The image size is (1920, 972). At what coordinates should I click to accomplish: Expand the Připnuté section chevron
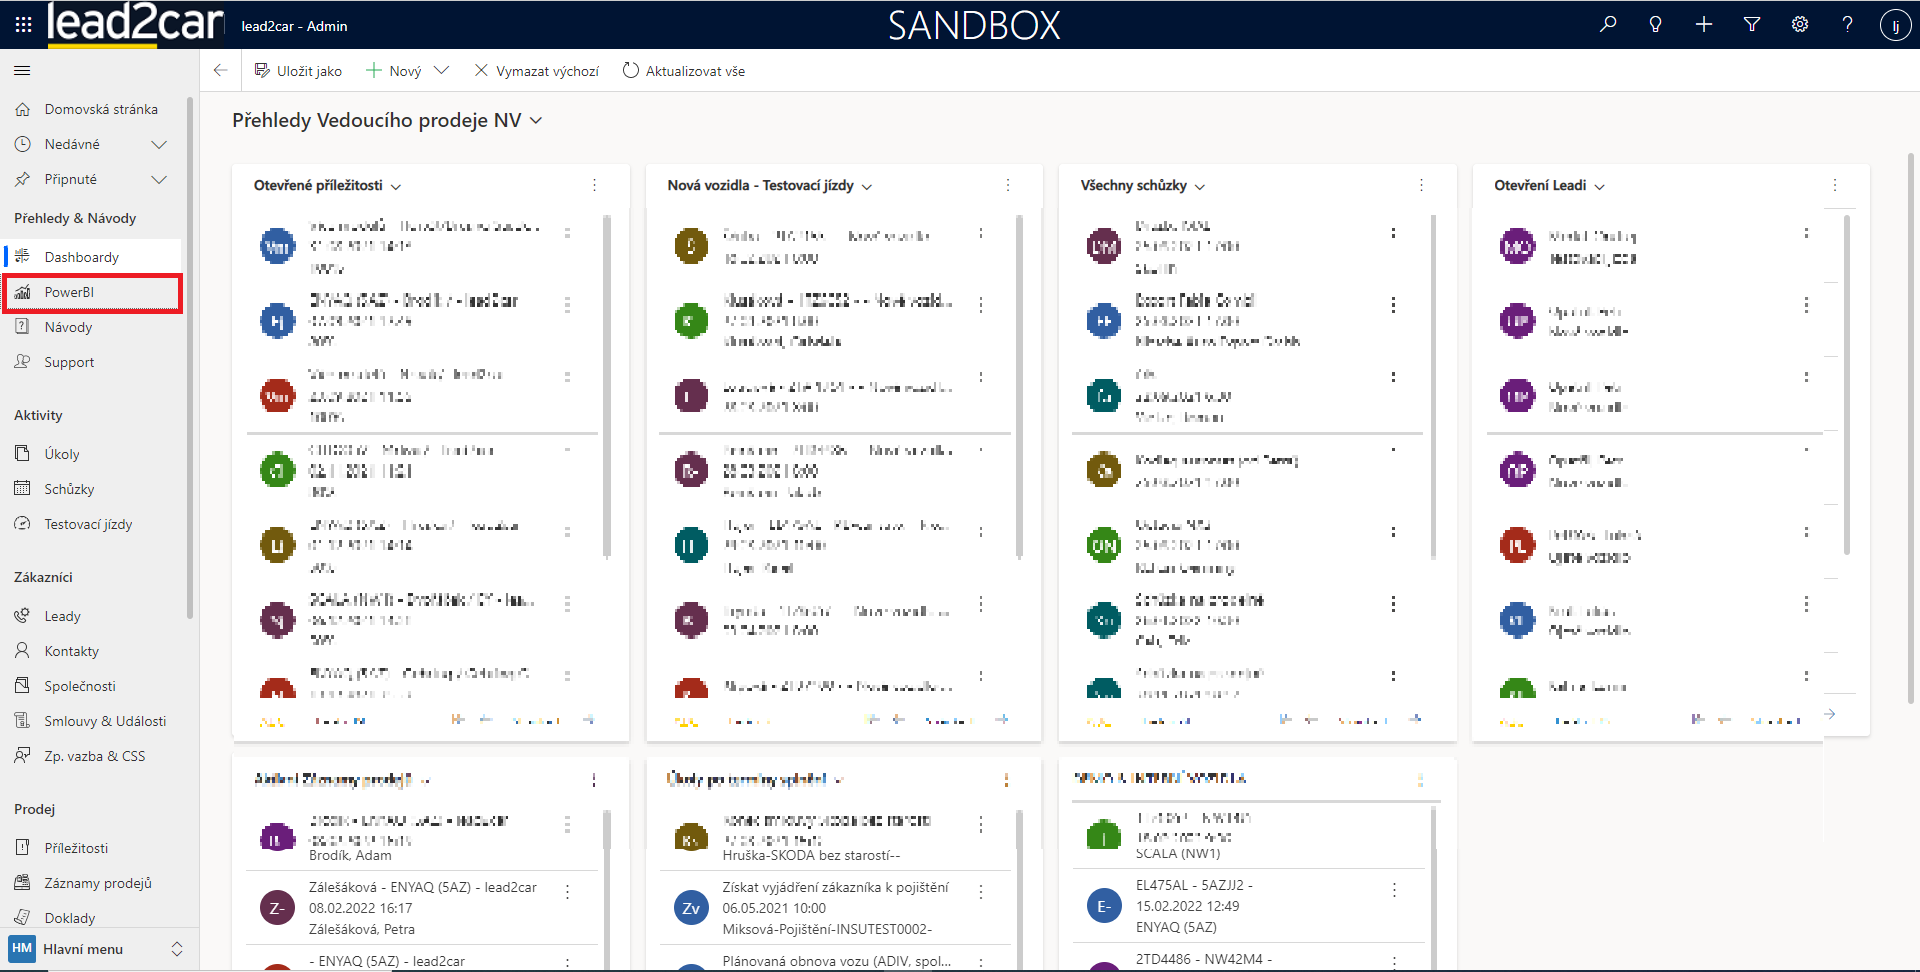tap(158, 180)
